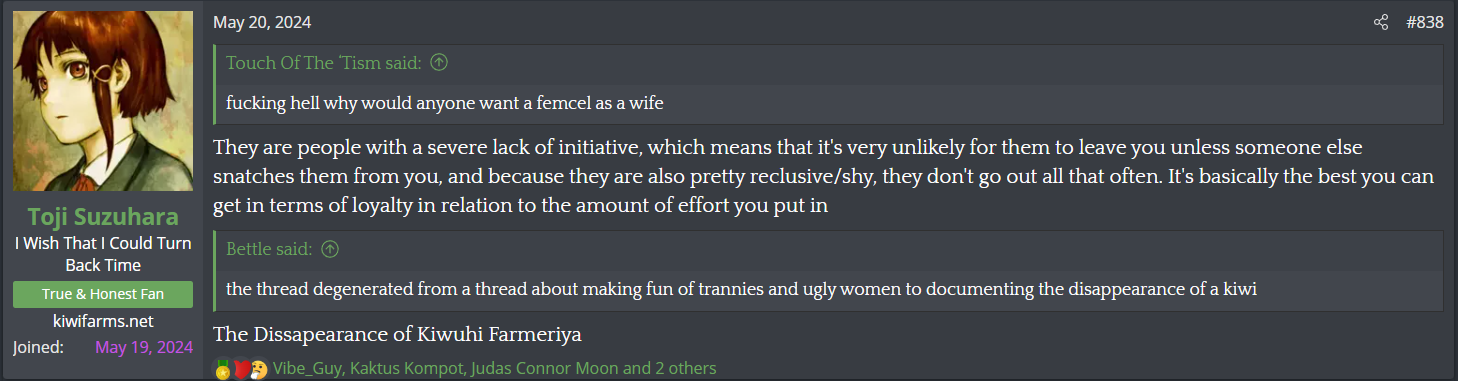Open Toji Suzuhara's profile via username
Image resolution: width=1458 pixels, height=381 pixels.
[x=103, y=217]
